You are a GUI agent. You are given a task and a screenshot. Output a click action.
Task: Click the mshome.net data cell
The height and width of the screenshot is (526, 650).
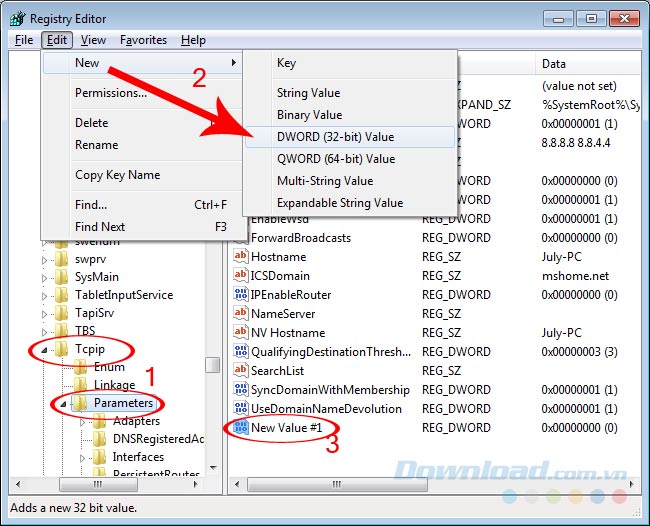(x=575, y=276)
